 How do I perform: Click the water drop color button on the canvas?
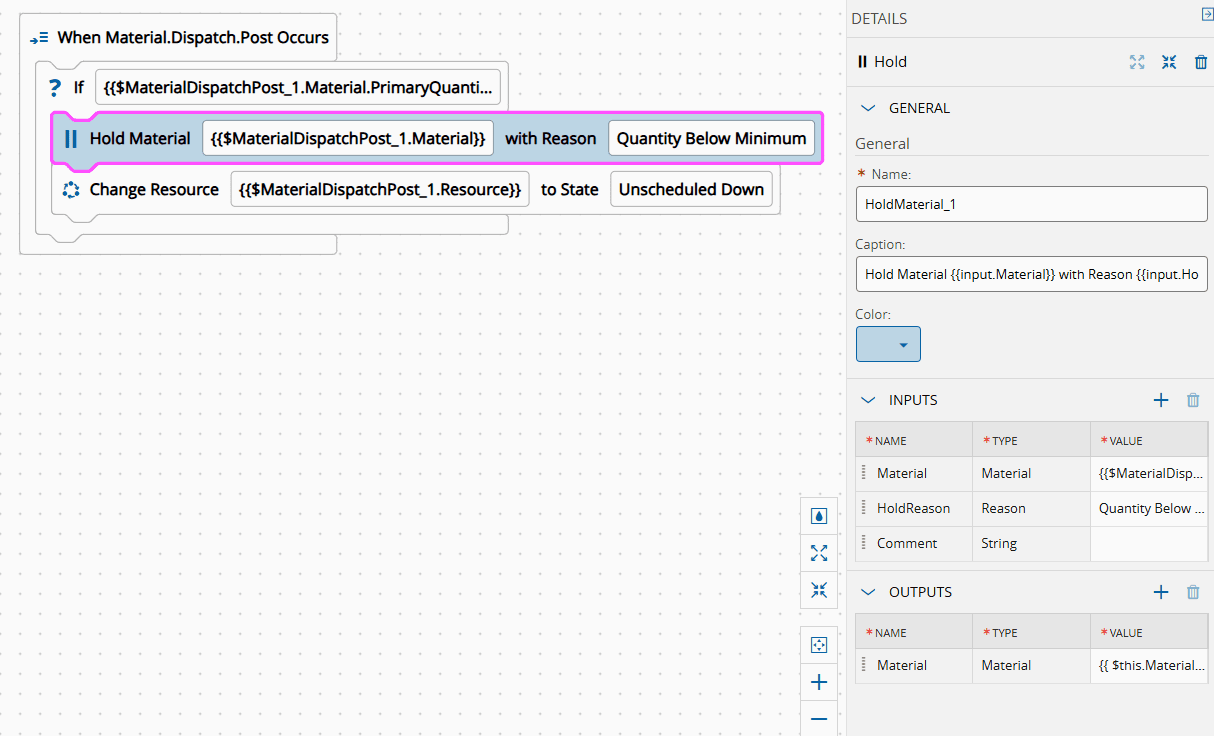pyautogui.click(x=819, y=516)
